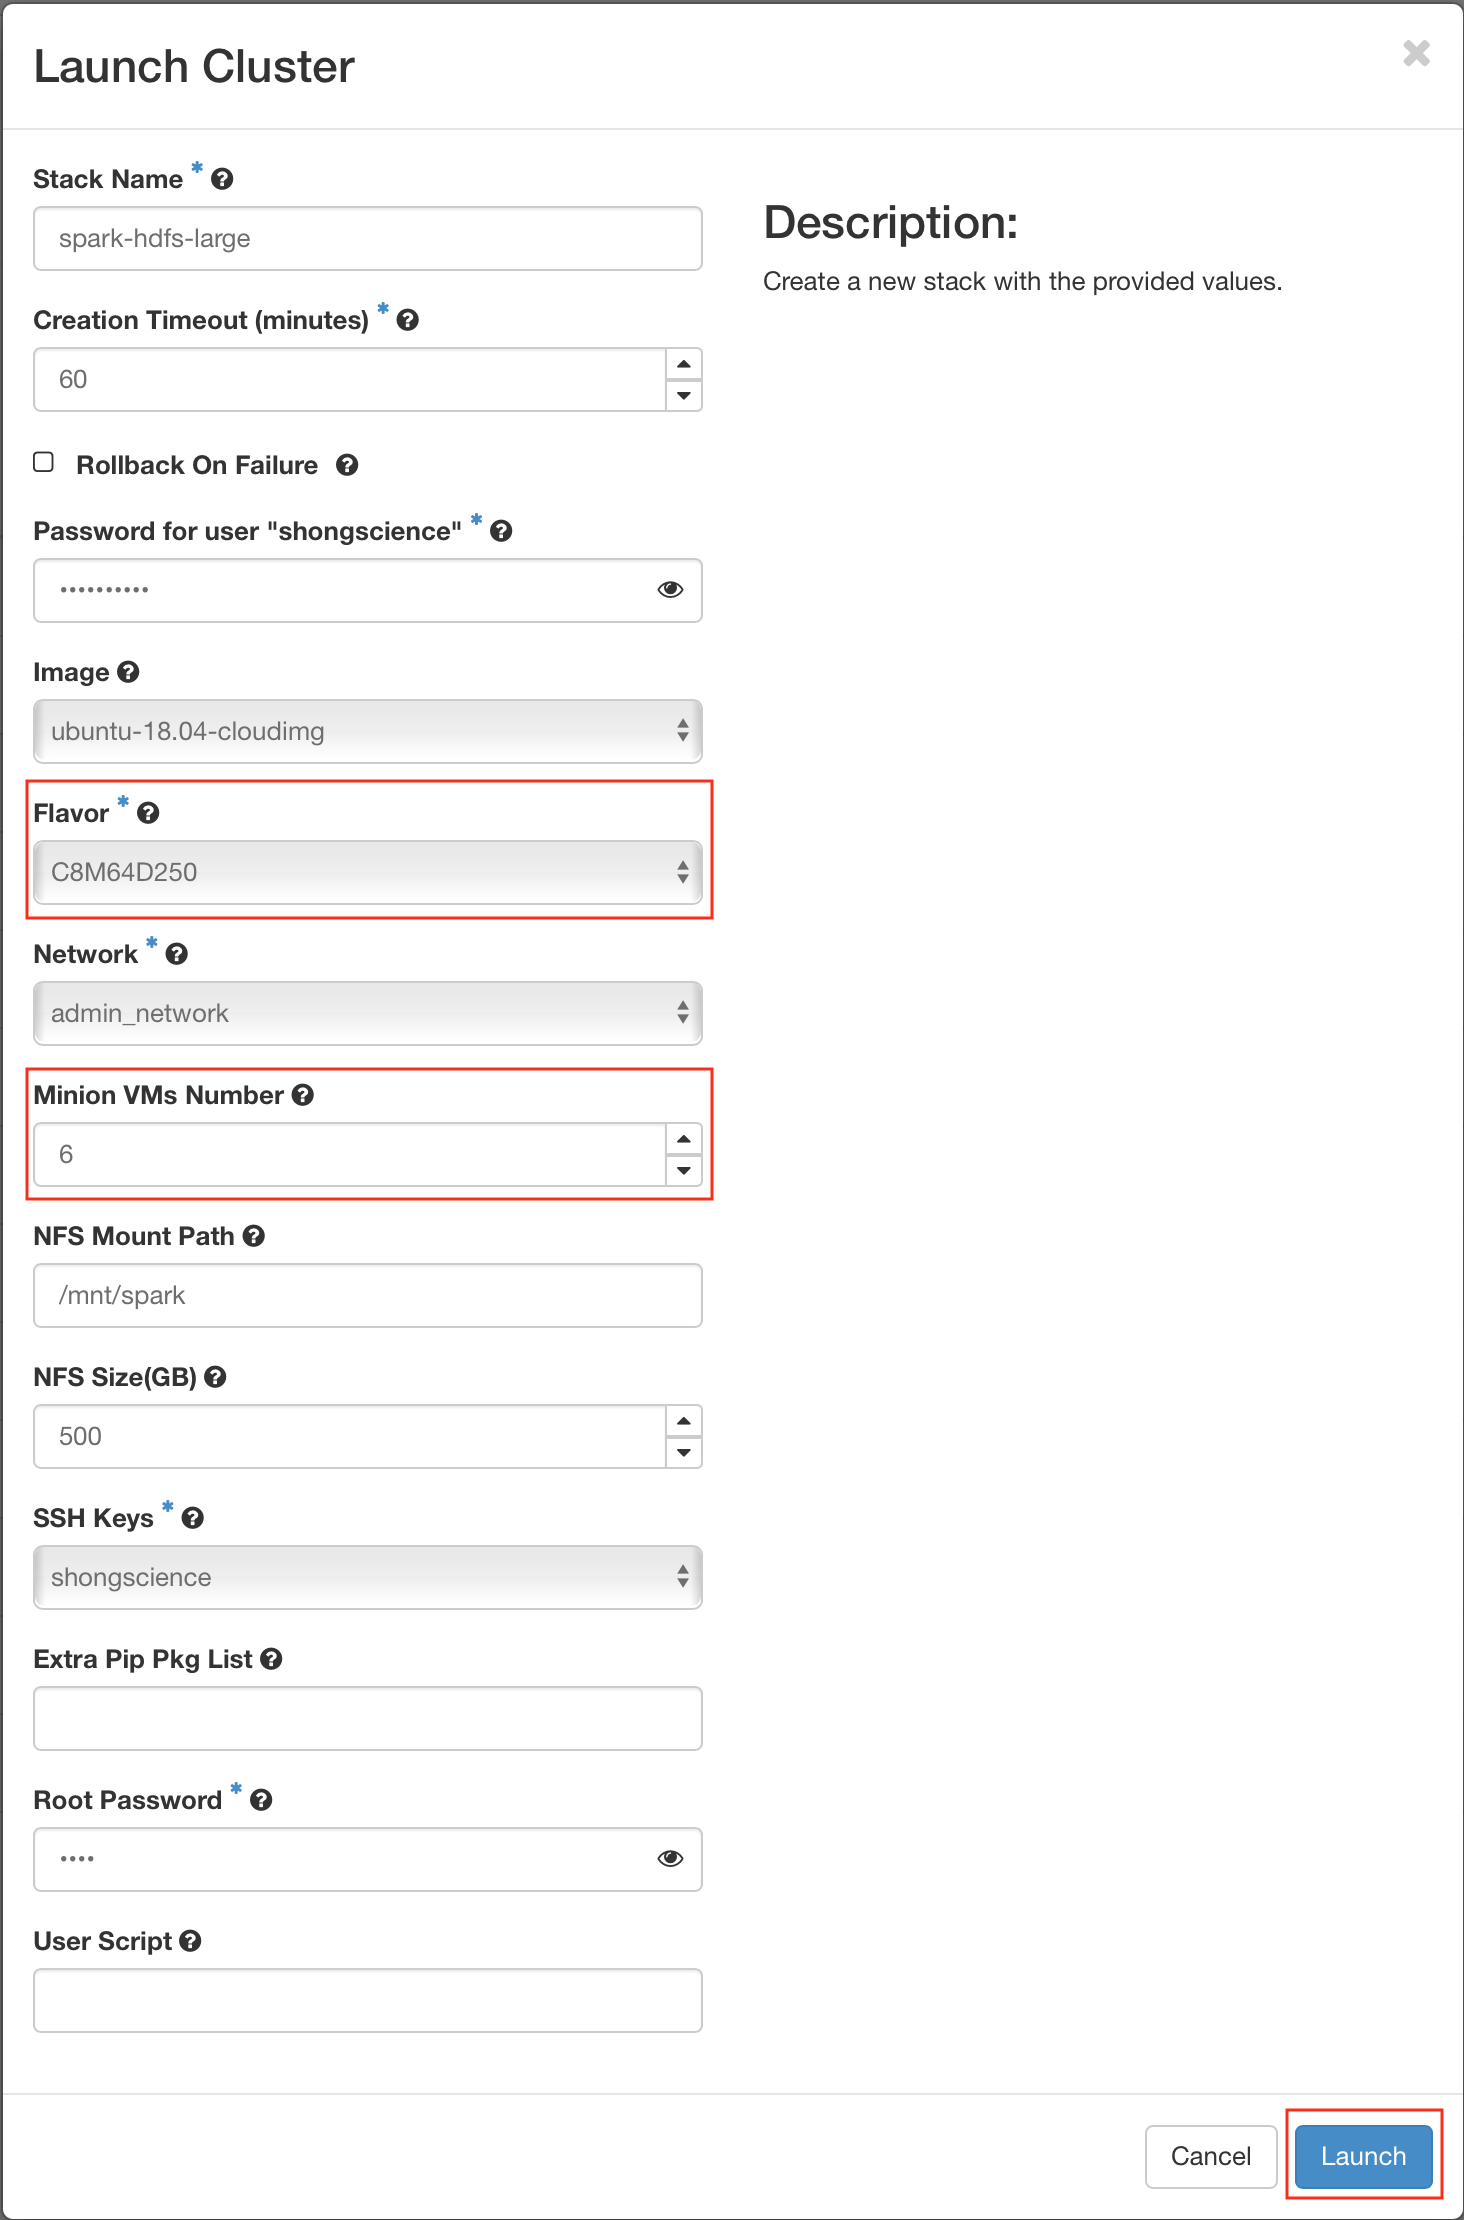
Task: Click the Network help question mark
Action: tap(177, 954)
